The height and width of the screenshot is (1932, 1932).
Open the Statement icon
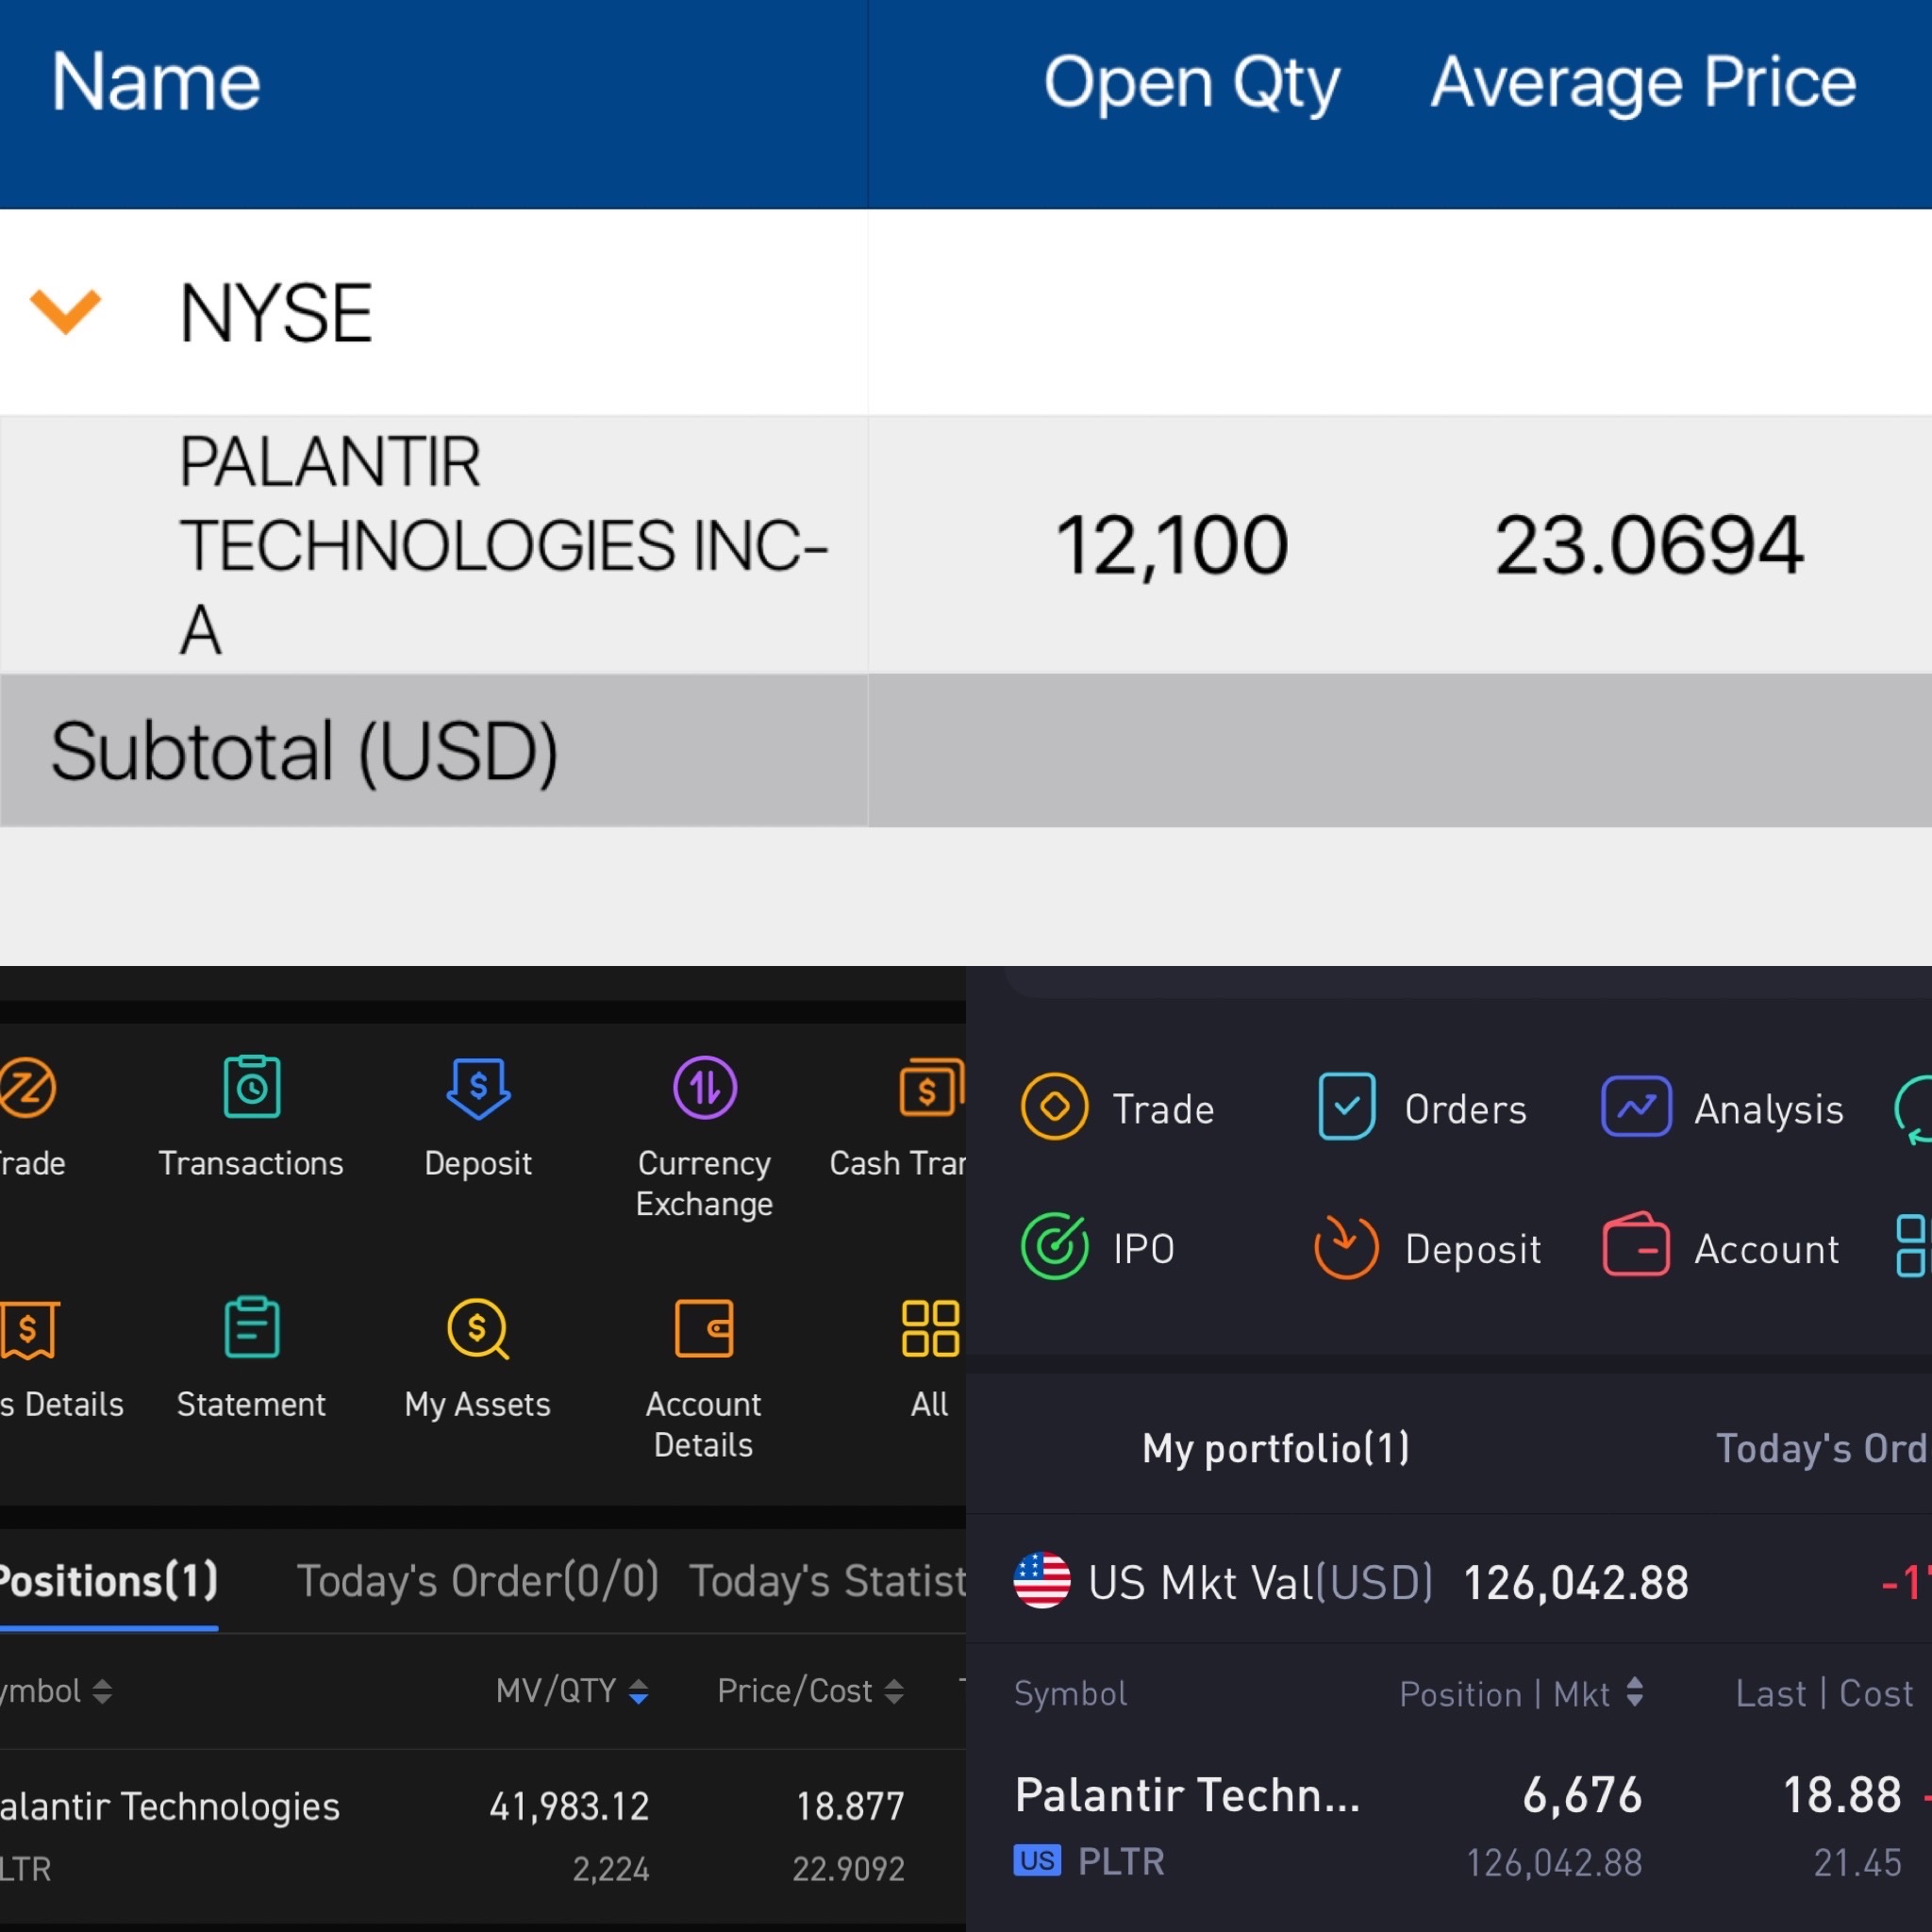[251, 1328]
